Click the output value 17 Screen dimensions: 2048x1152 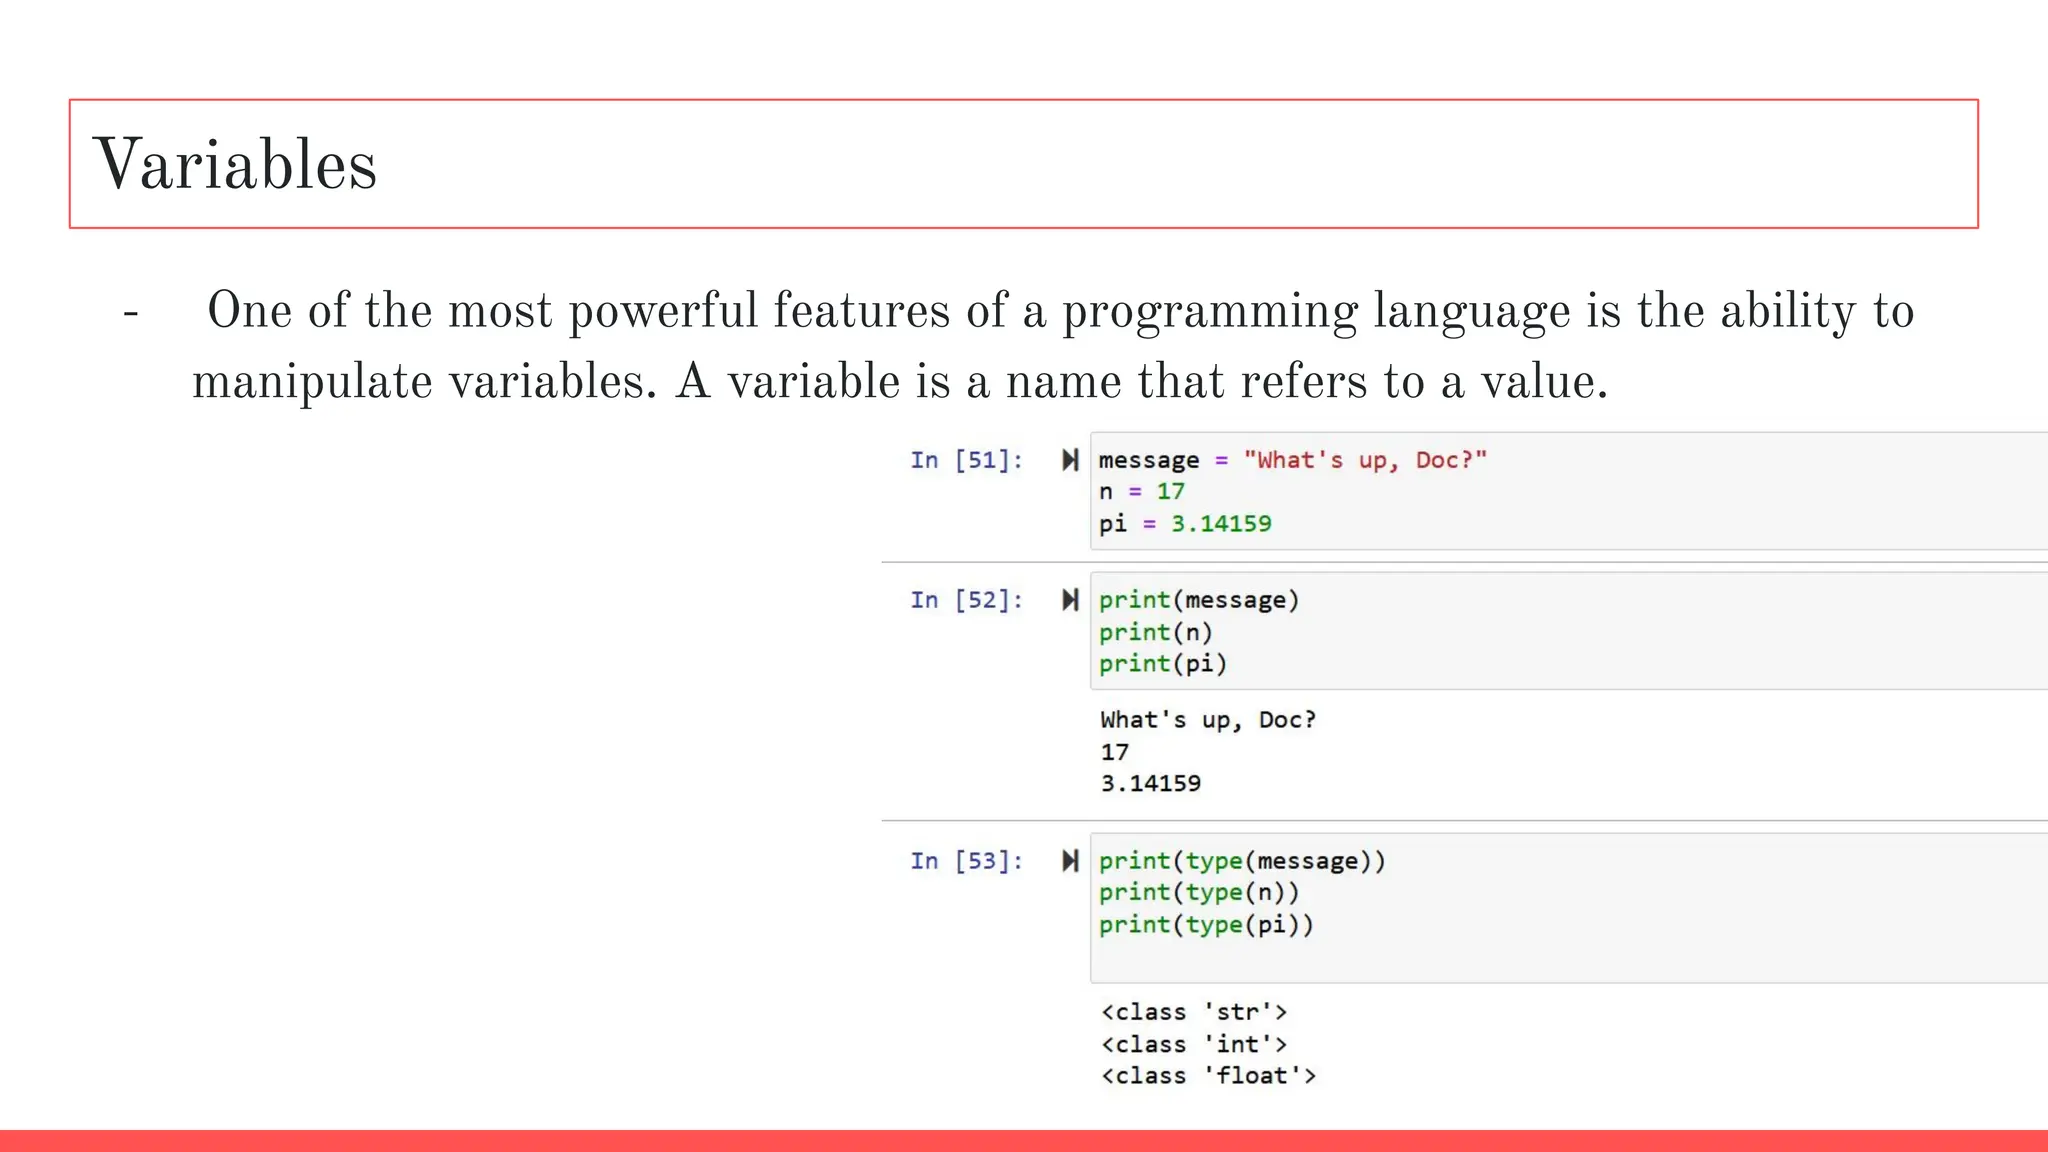1114,752
